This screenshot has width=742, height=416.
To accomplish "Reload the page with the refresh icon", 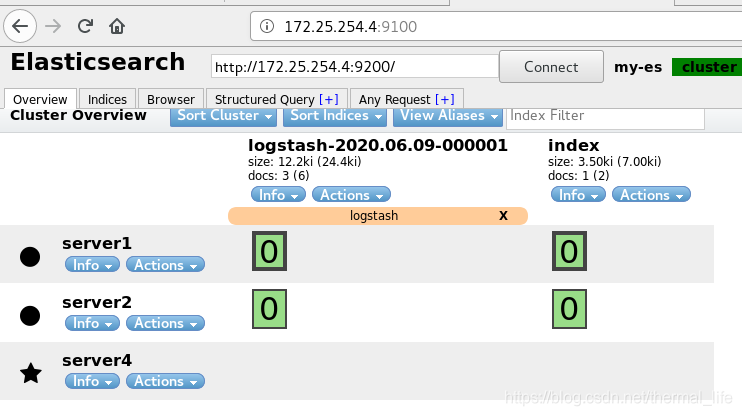I will [85, 26].
